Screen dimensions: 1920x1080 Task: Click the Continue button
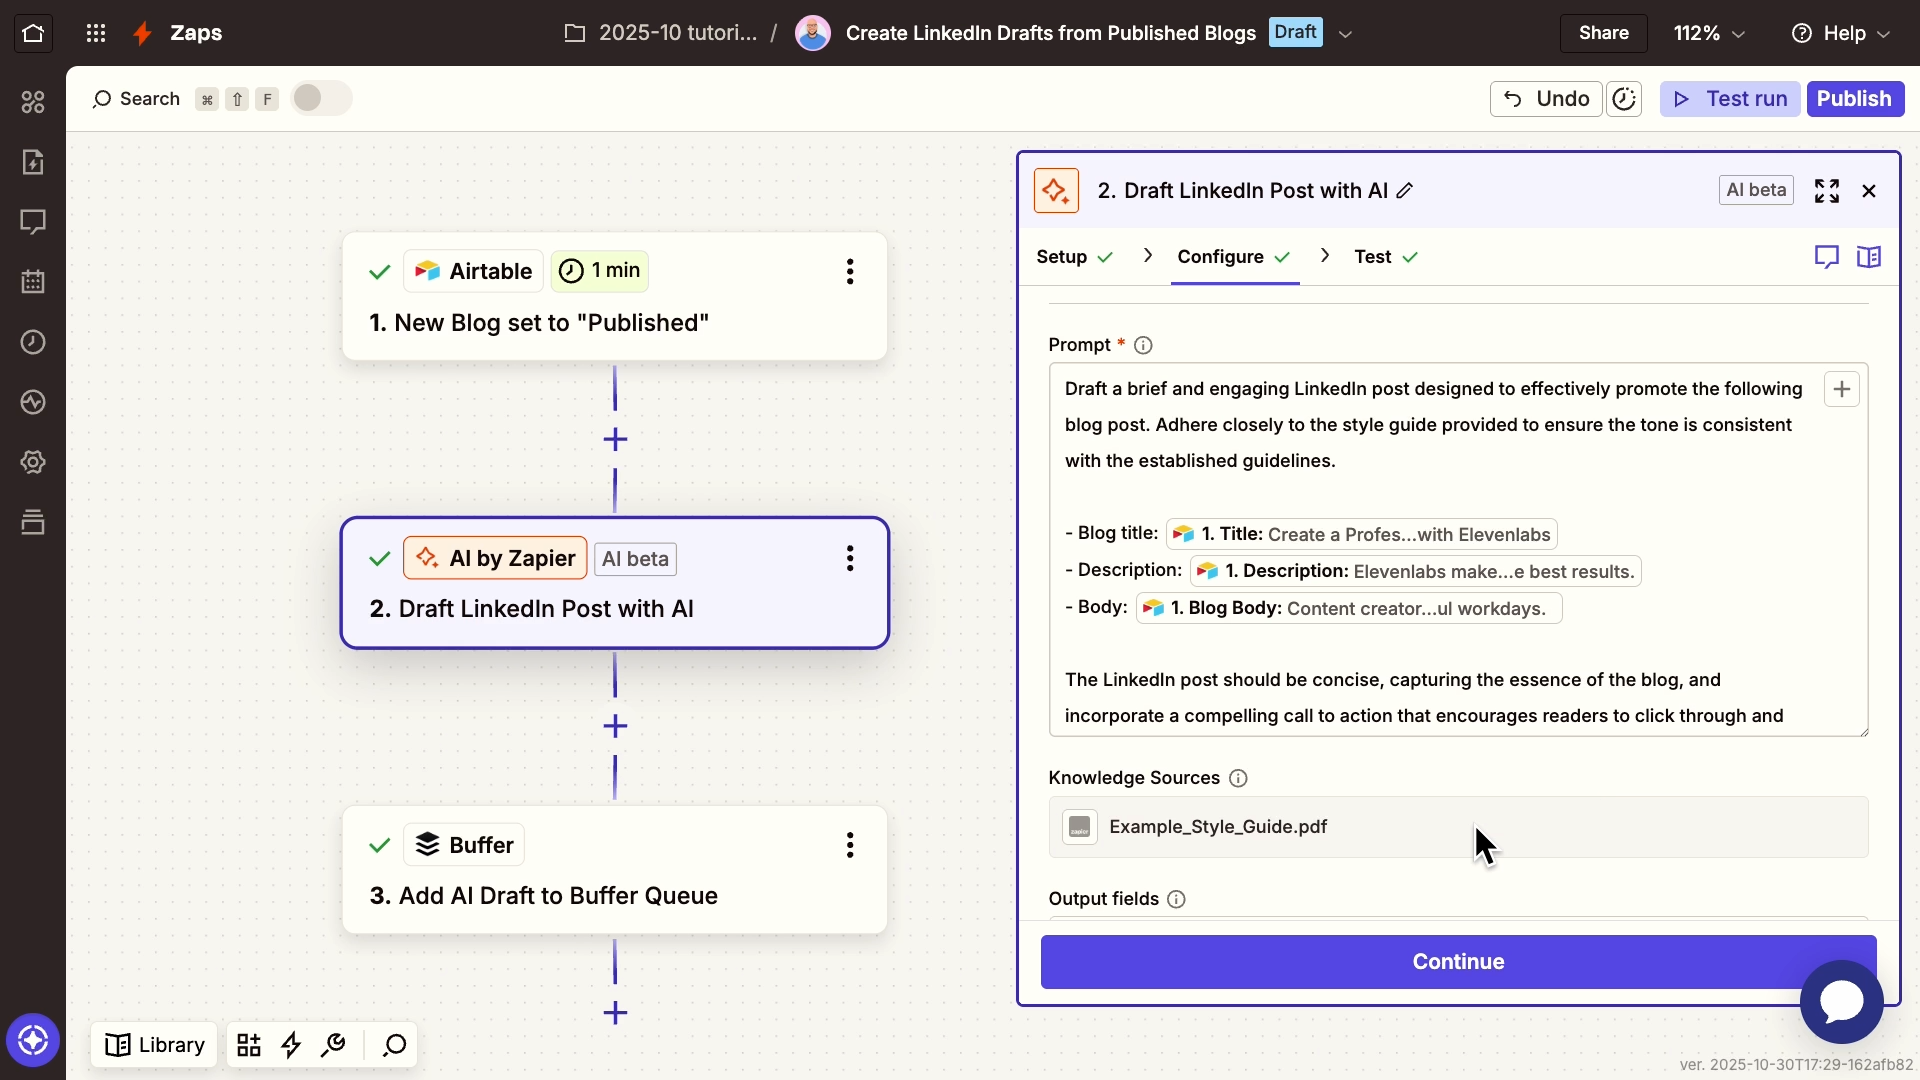coord(1458,961)
